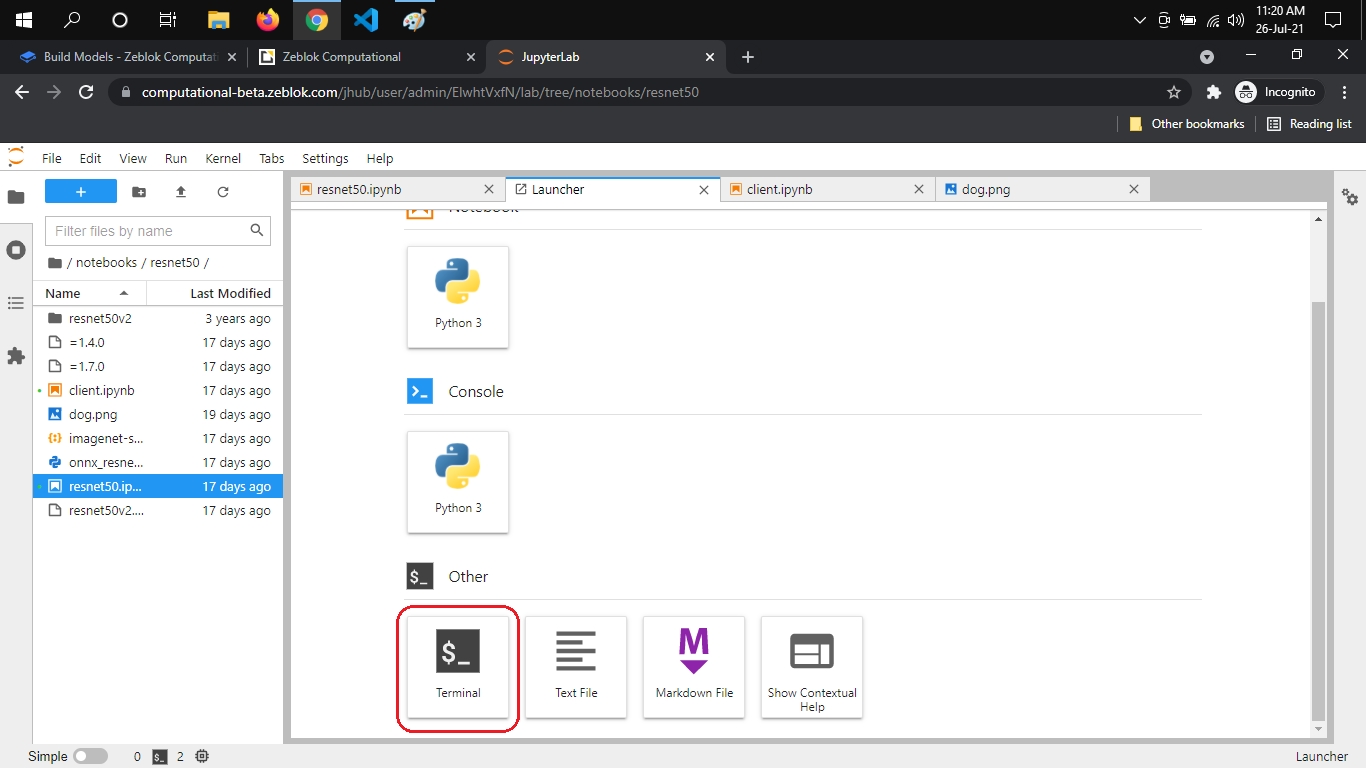
Task: Open the Extension Manager puzzle icon
Action: coord(16,355)
